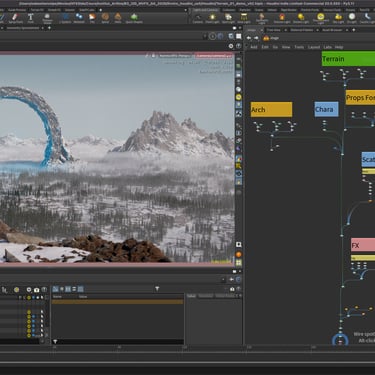This screenshot has height=375, width=375.
Task: Switch to the Tree View tab
Action: (273, 30)
